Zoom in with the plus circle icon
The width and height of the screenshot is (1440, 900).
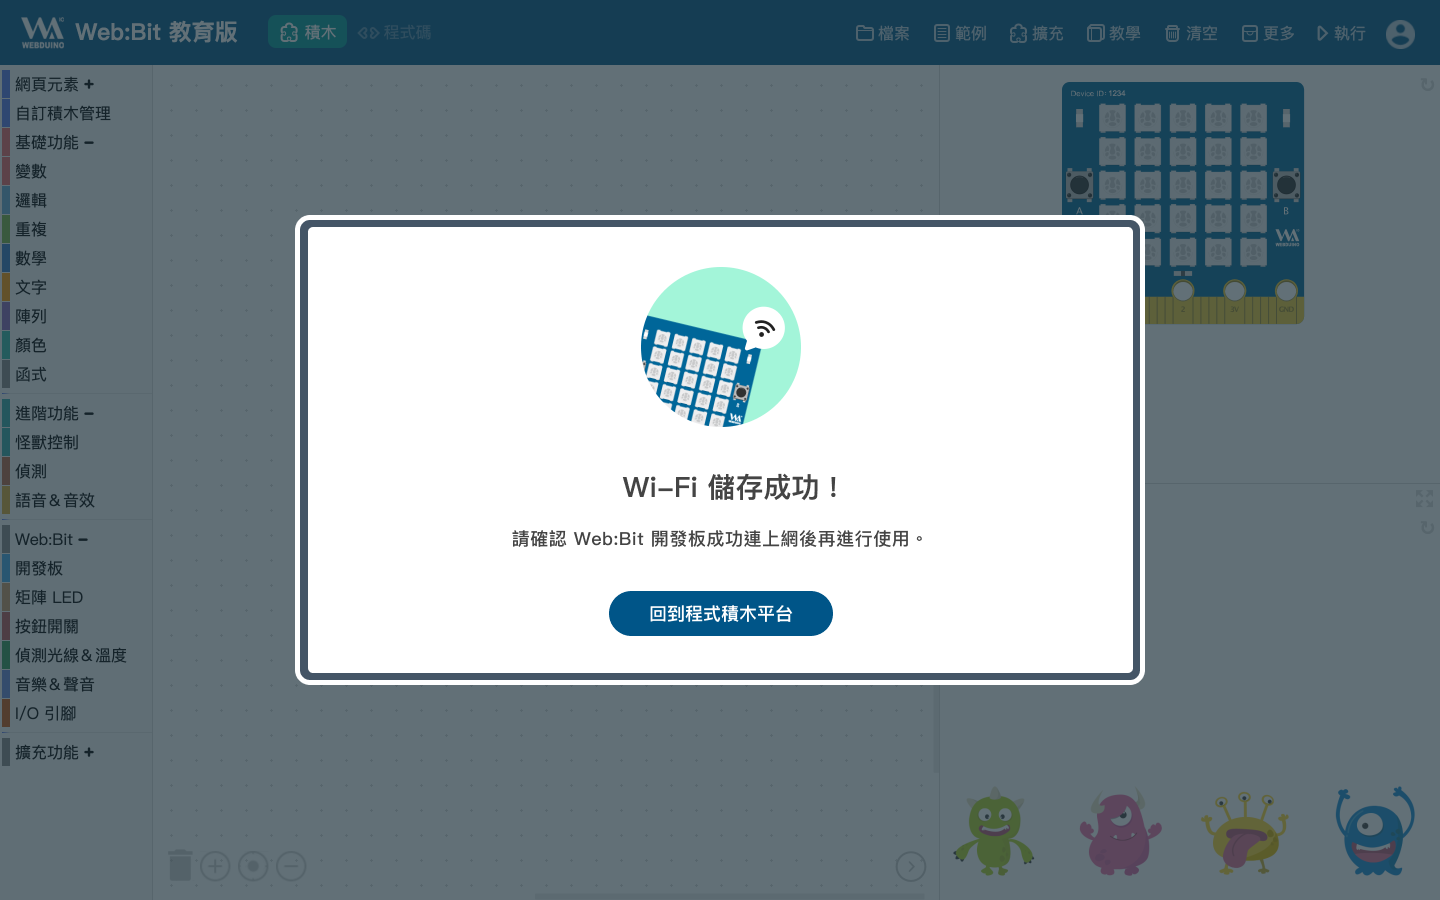click(215, 866)
